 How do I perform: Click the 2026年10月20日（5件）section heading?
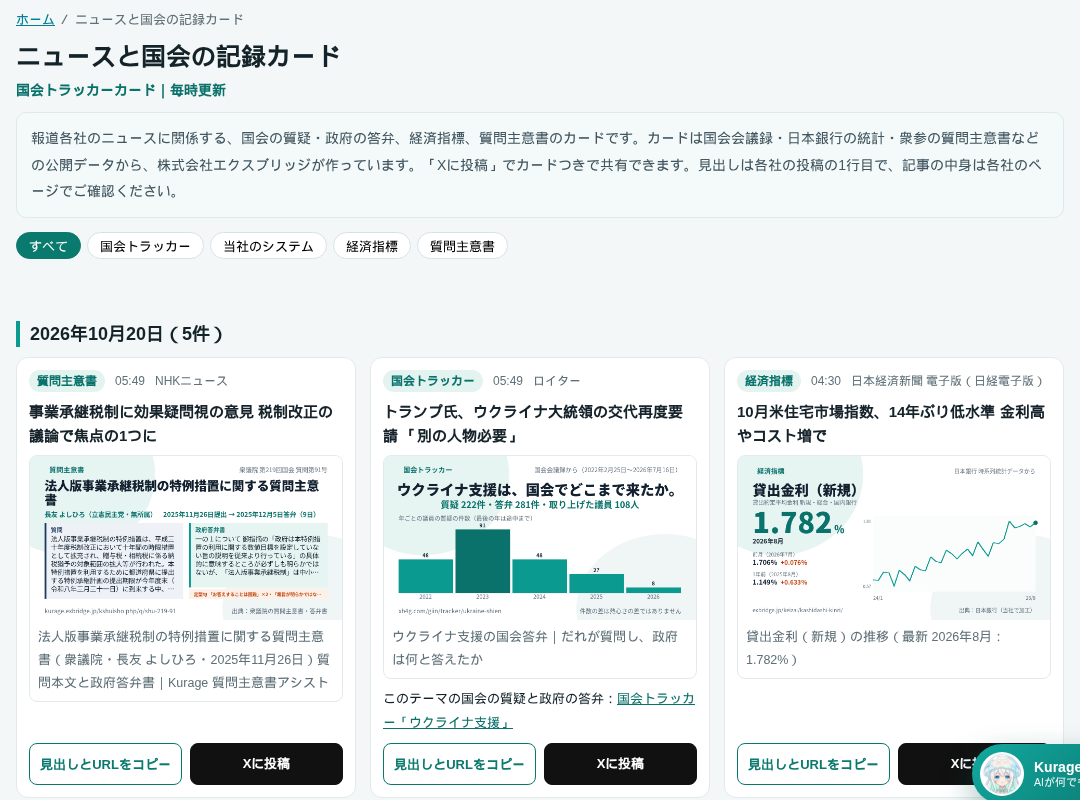point(126,334)
